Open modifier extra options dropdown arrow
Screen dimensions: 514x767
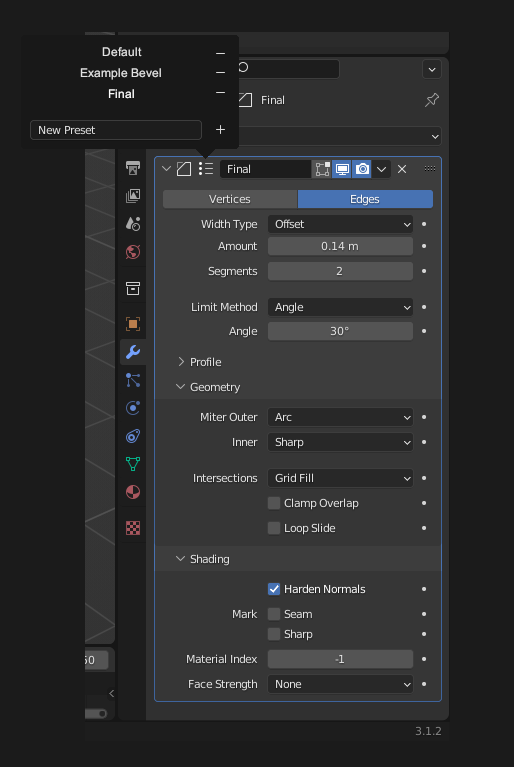[x=381, y=169]
